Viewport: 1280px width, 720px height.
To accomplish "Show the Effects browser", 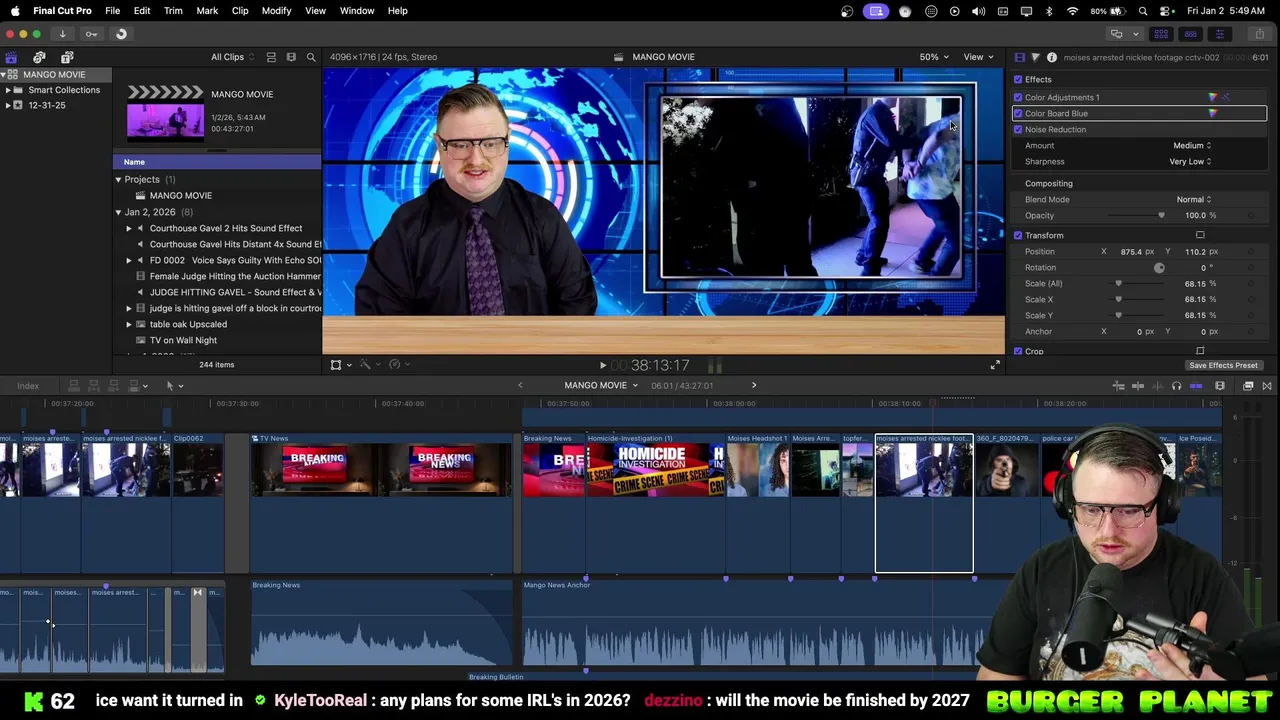I will (1248, 386).
